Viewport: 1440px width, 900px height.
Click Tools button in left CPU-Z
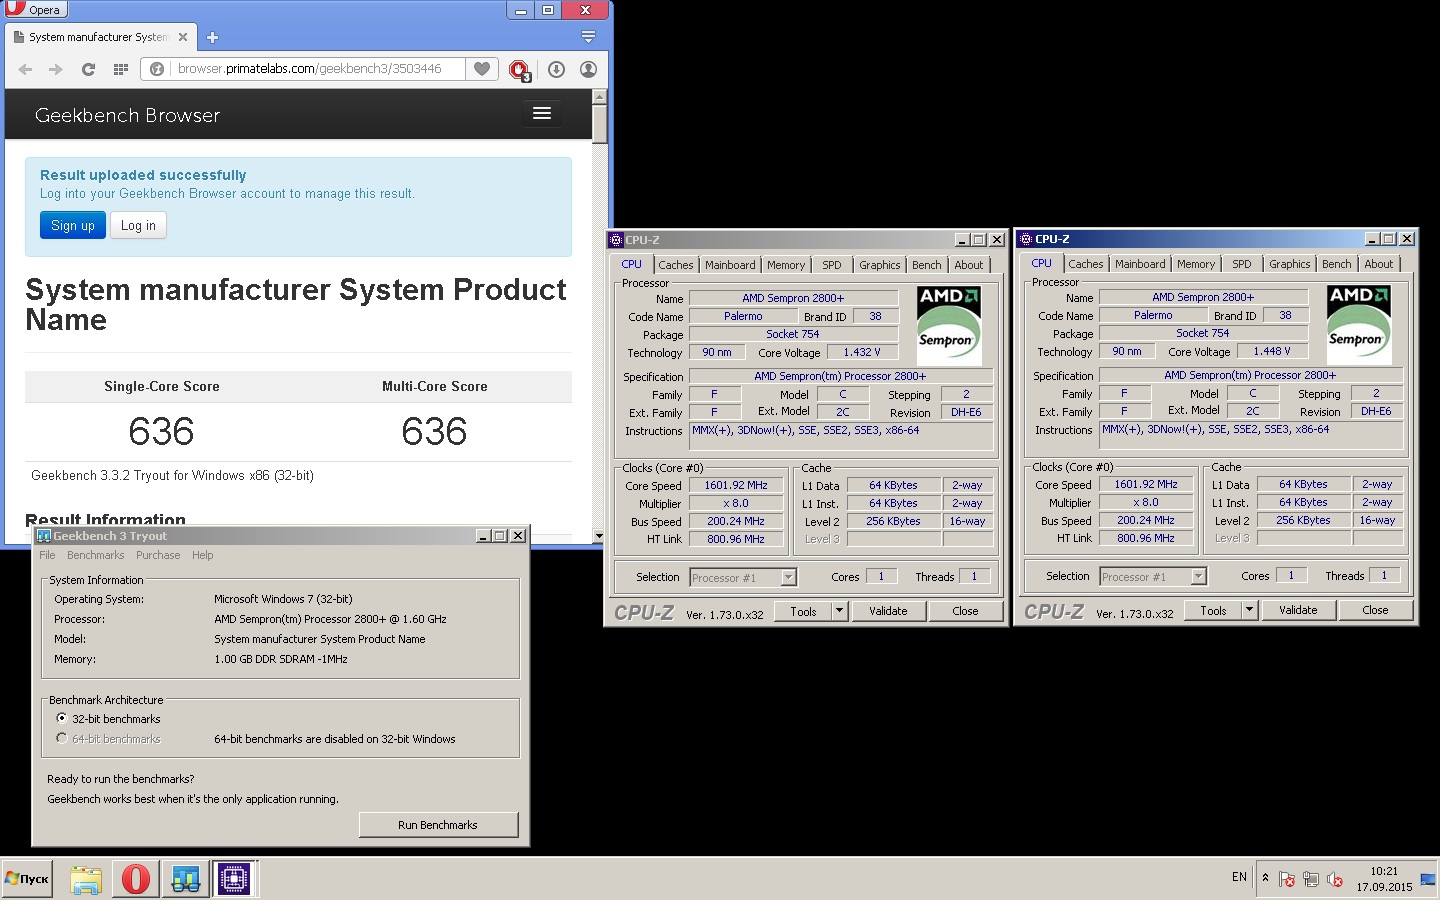click(x=803, y=611)
